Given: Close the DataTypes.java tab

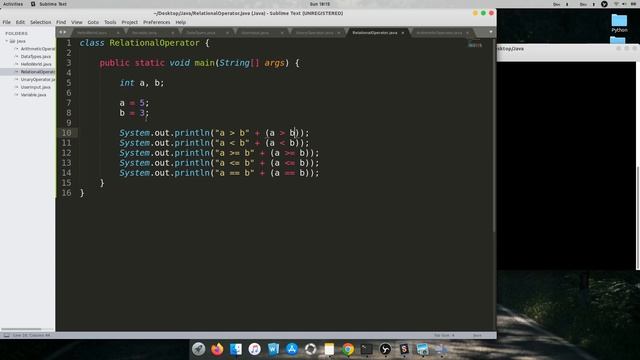Looking at the screenshot, I should click(x=227, y=33).
